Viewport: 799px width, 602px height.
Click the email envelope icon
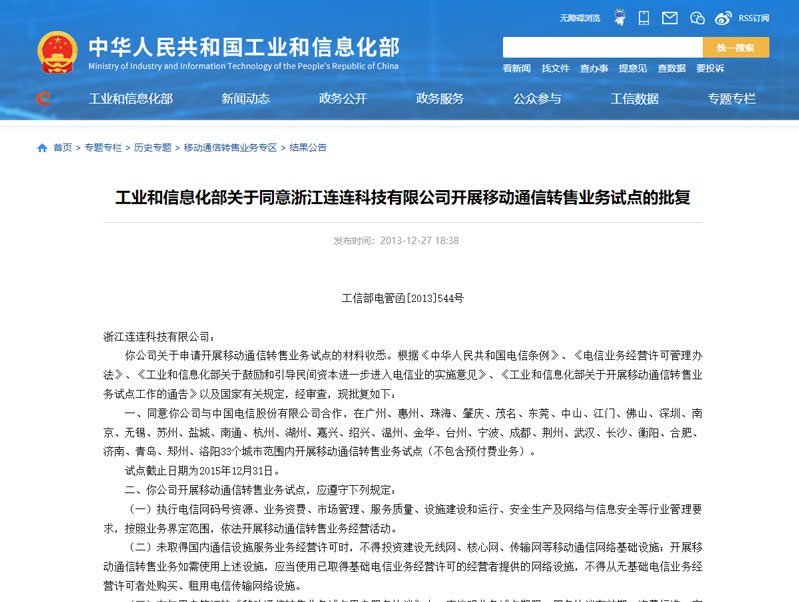[x=670, y=17]
